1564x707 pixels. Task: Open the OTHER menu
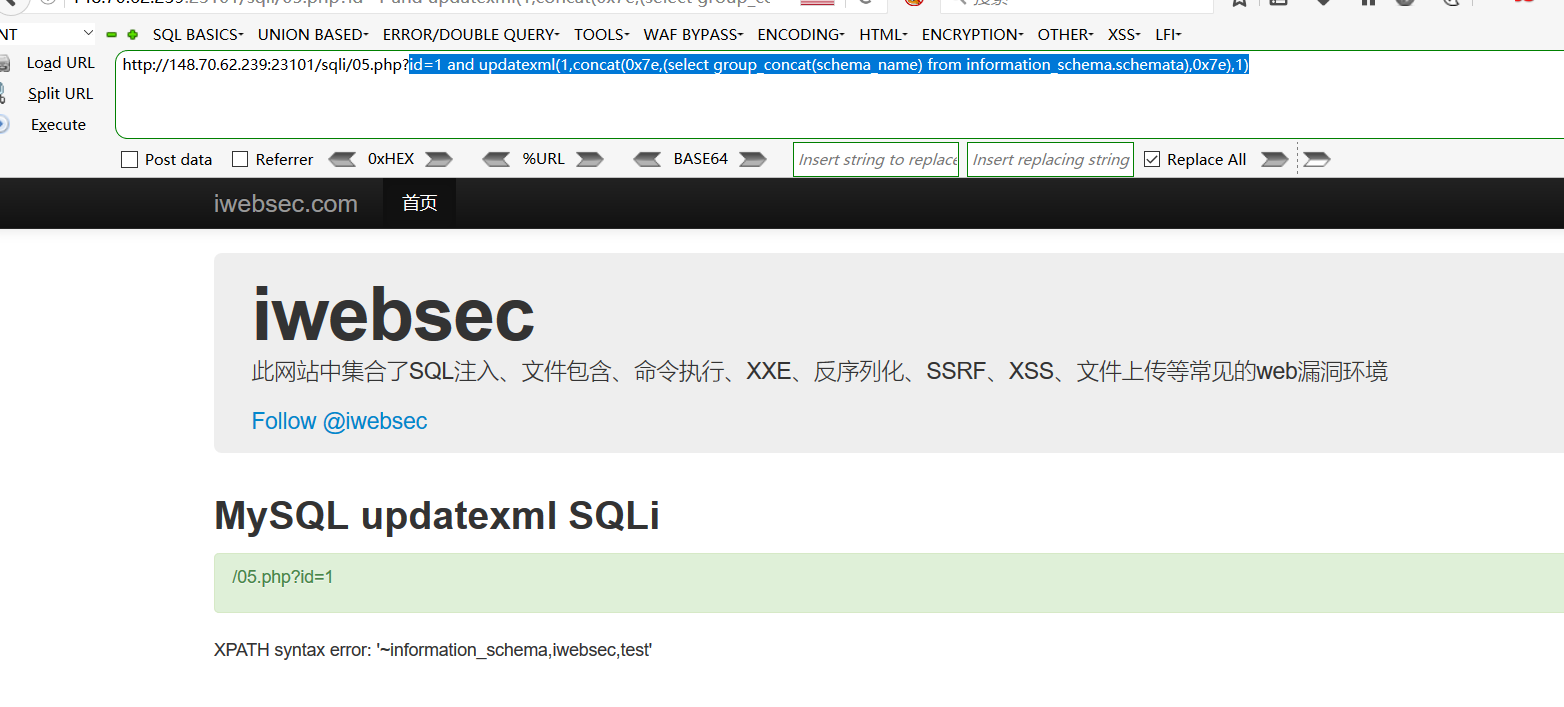pos(1066,35)
